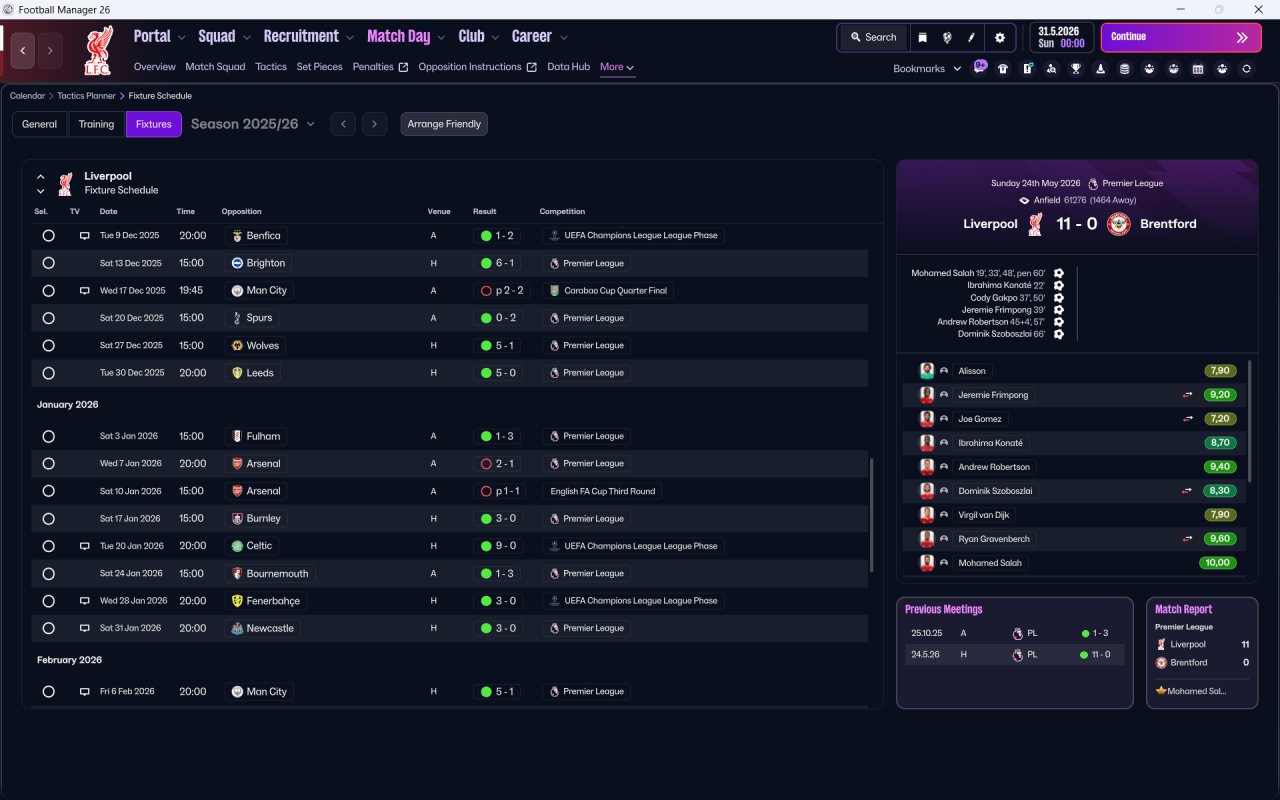Click the substitution arrows icon beside Ryan Gravenberch
The image size is (1280, 800).
click(x=1188, y=539)
